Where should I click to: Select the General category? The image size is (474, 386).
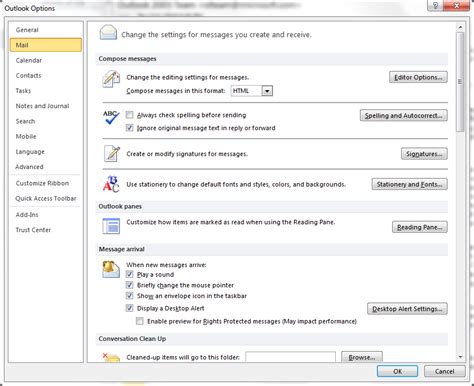[46, 30]
